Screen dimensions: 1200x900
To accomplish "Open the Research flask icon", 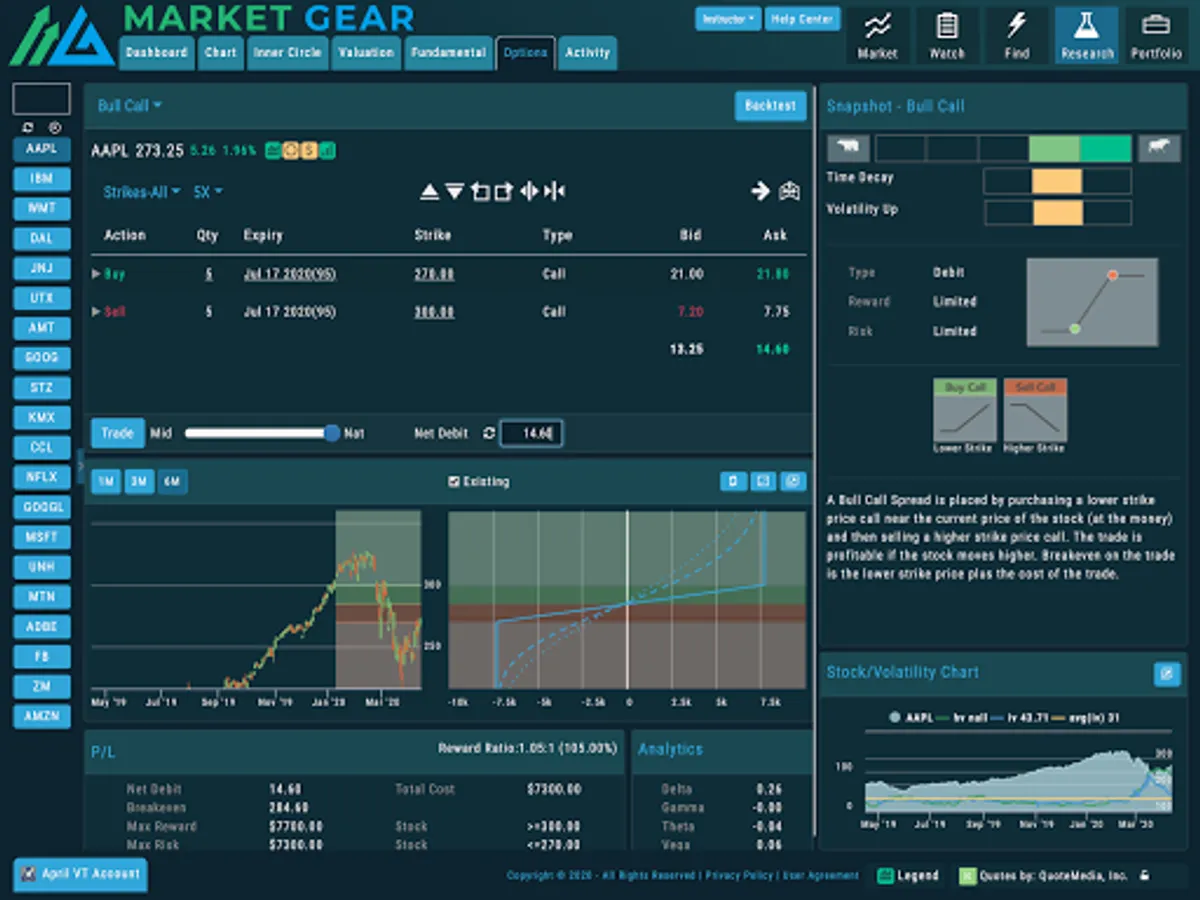I will [1087, 36].
